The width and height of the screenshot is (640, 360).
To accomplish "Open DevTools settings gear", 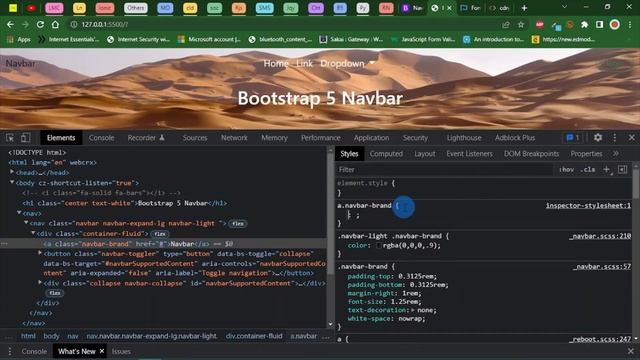I will pyautogui.click(x=598, y=138).
